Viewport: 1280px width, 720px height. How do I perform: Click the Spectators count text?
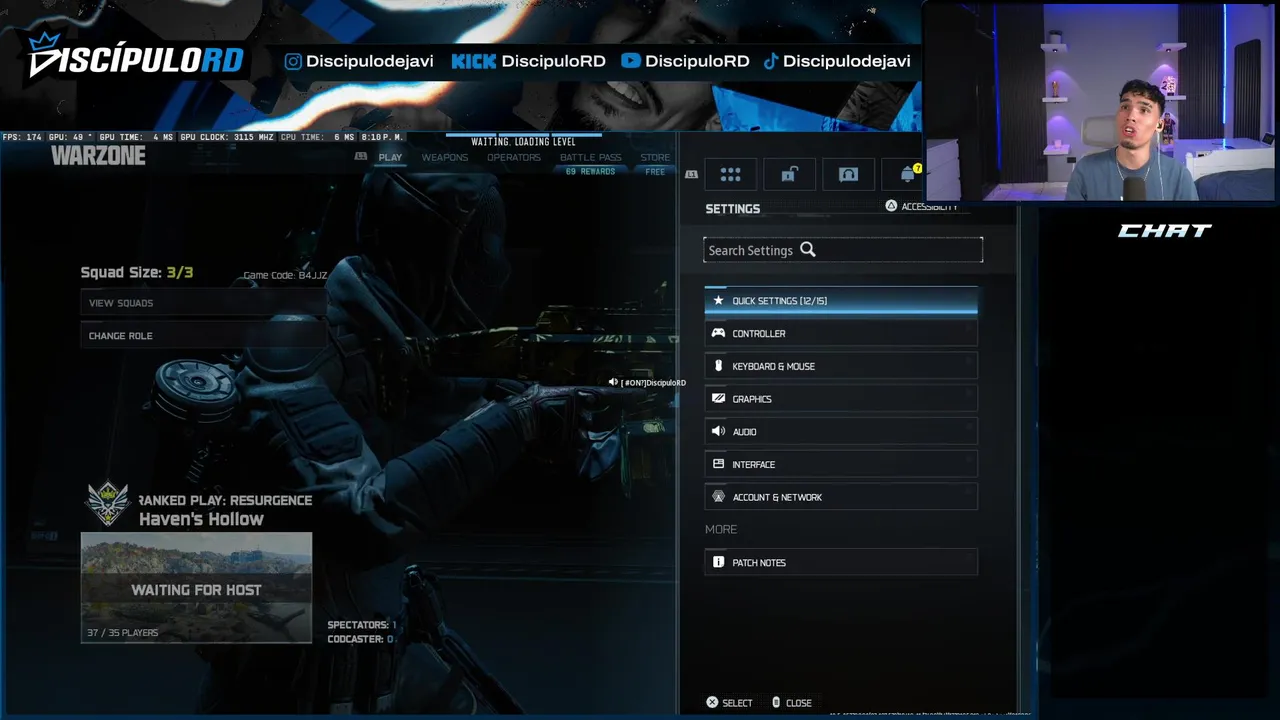[x=361, y=625]
